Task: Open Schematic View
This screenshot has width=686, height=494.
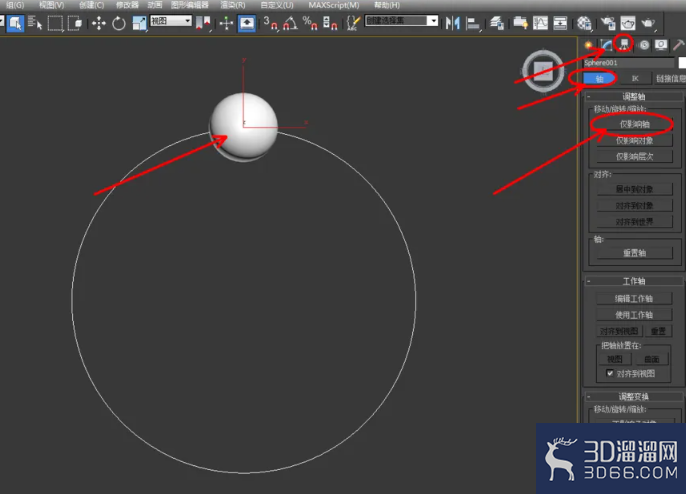Action: [560, 23]
